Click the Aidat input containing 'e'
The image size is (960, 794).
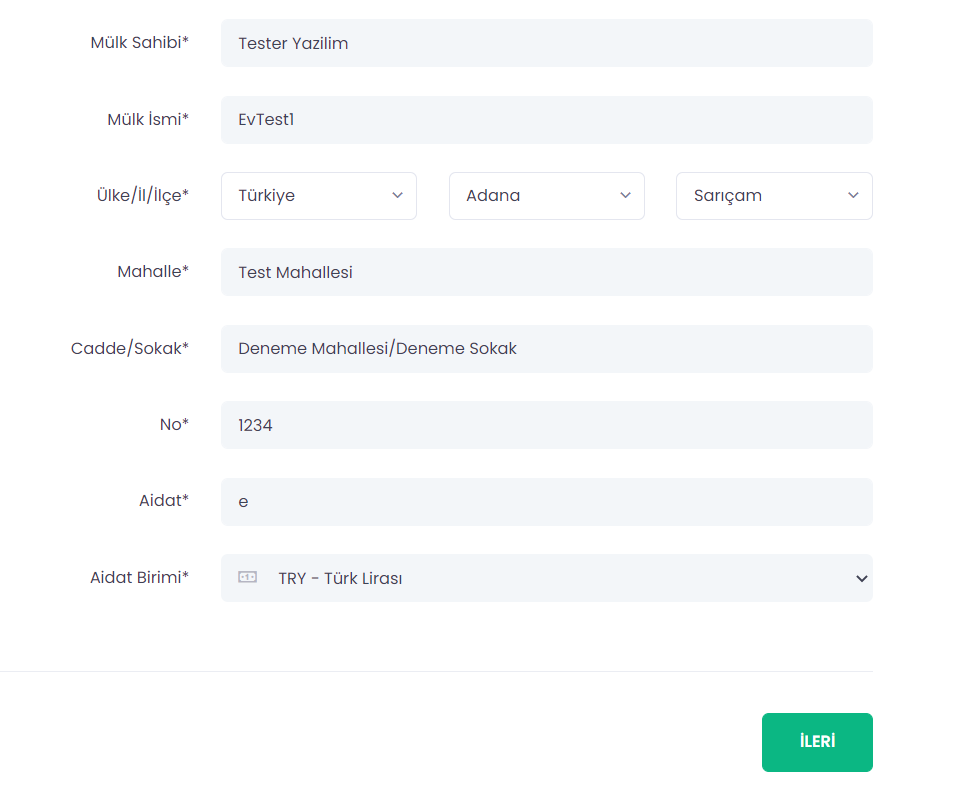[x=546, y=502]
